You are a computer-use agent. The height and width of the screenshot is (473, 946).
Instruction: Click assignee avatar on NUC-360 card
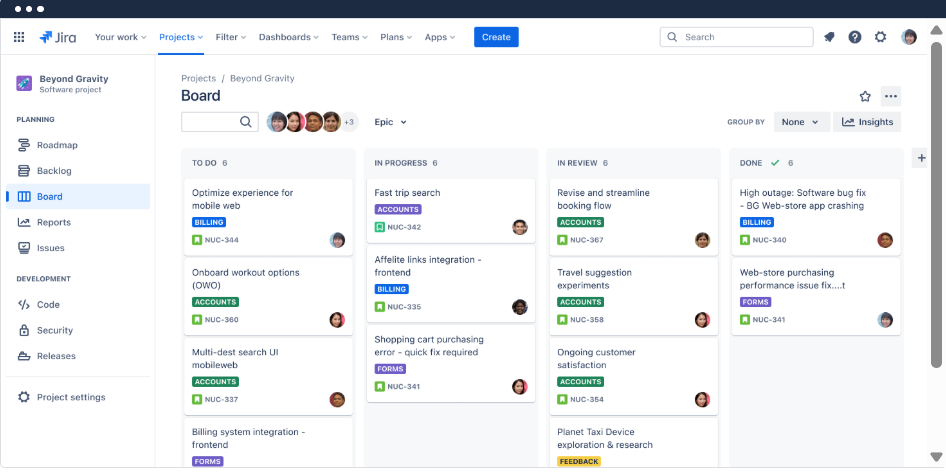[x=337, y=320]
